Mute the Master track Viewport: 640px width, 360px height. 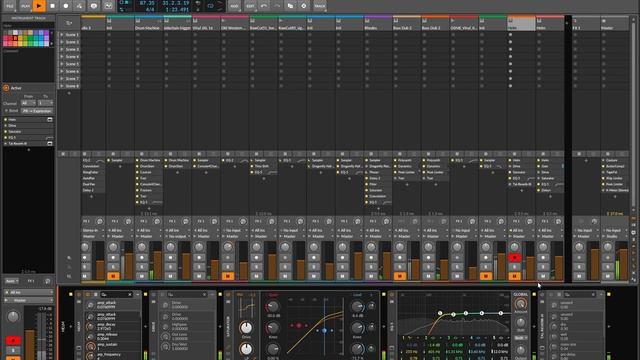[x=608, y=276]
